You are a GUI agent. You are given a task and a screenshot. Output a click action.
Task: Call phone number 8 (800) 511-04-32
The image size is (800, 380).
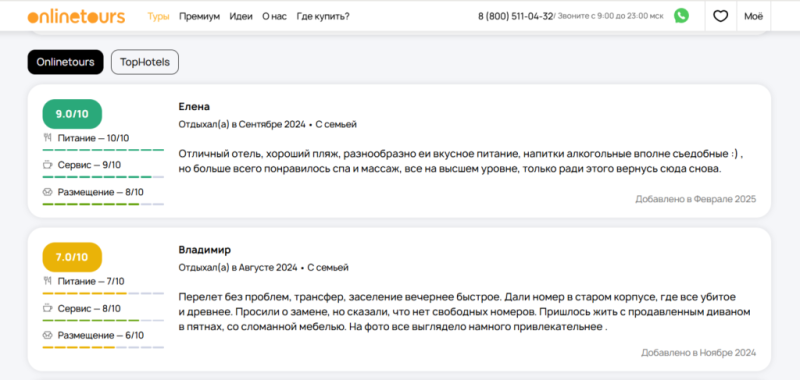click(x=515, y=16)
